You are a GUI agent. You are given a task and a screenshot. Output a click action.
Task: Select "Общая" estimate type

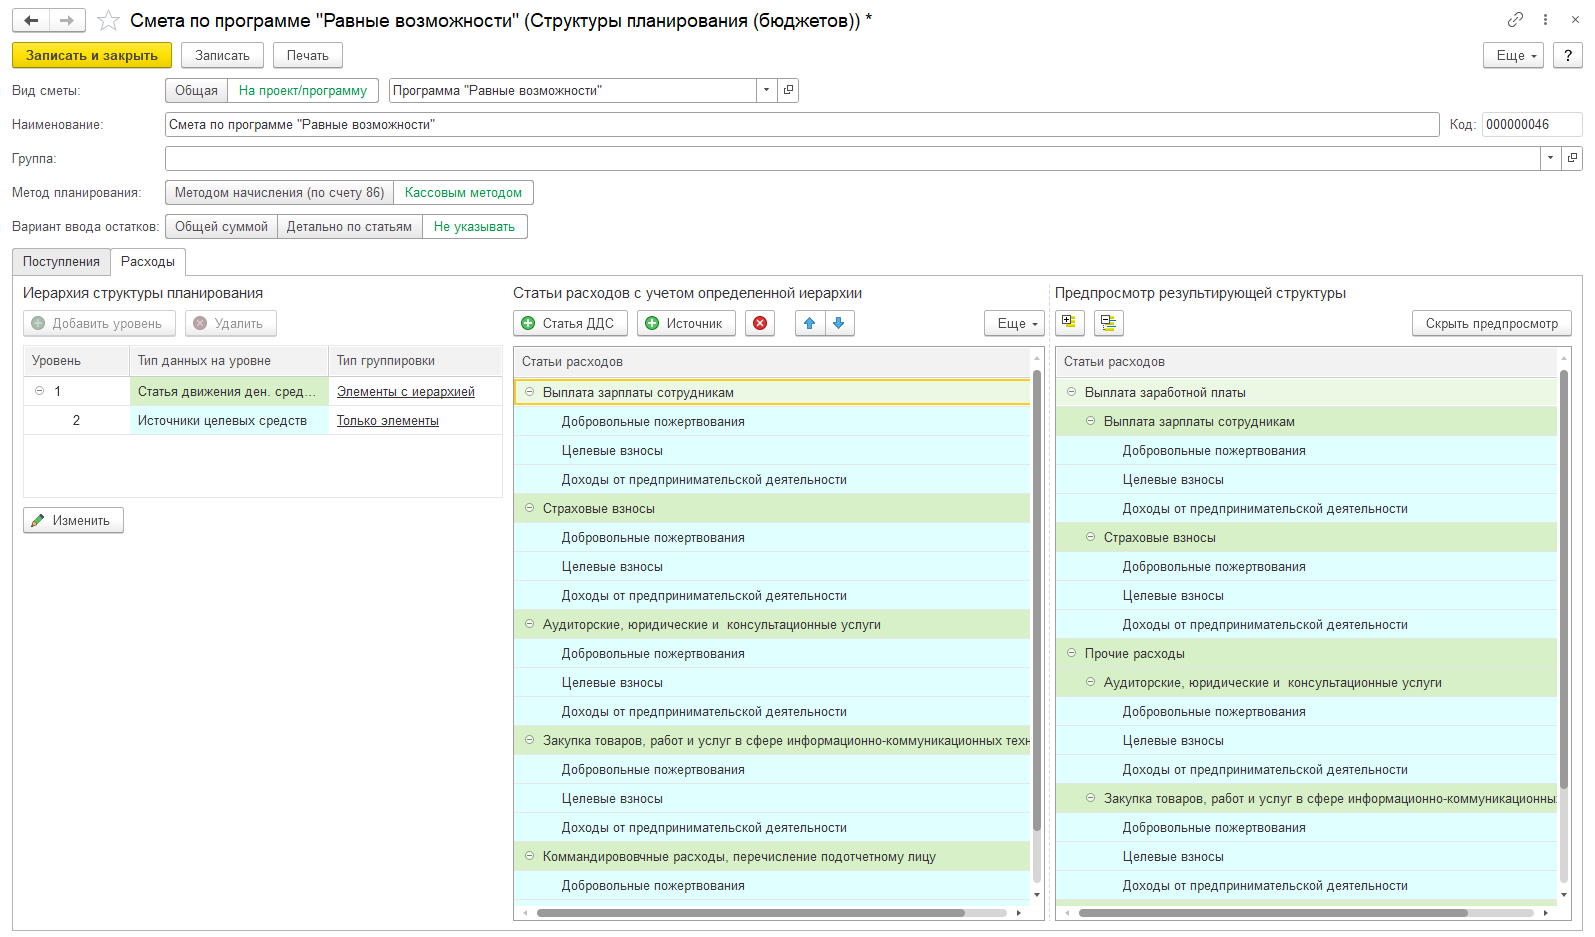click(196, 90)
